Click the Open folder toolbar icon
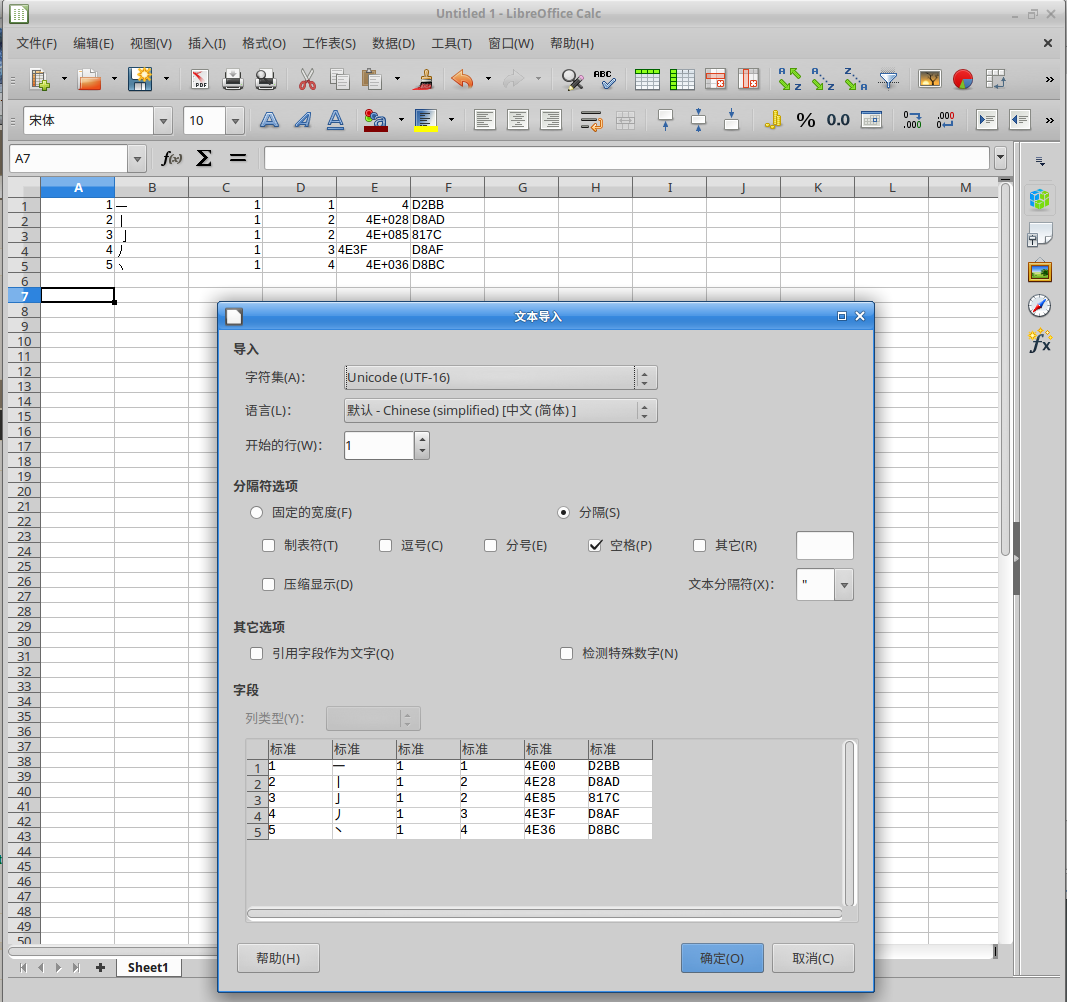The image size is (1067, 1002). click(x=89, y=79)
